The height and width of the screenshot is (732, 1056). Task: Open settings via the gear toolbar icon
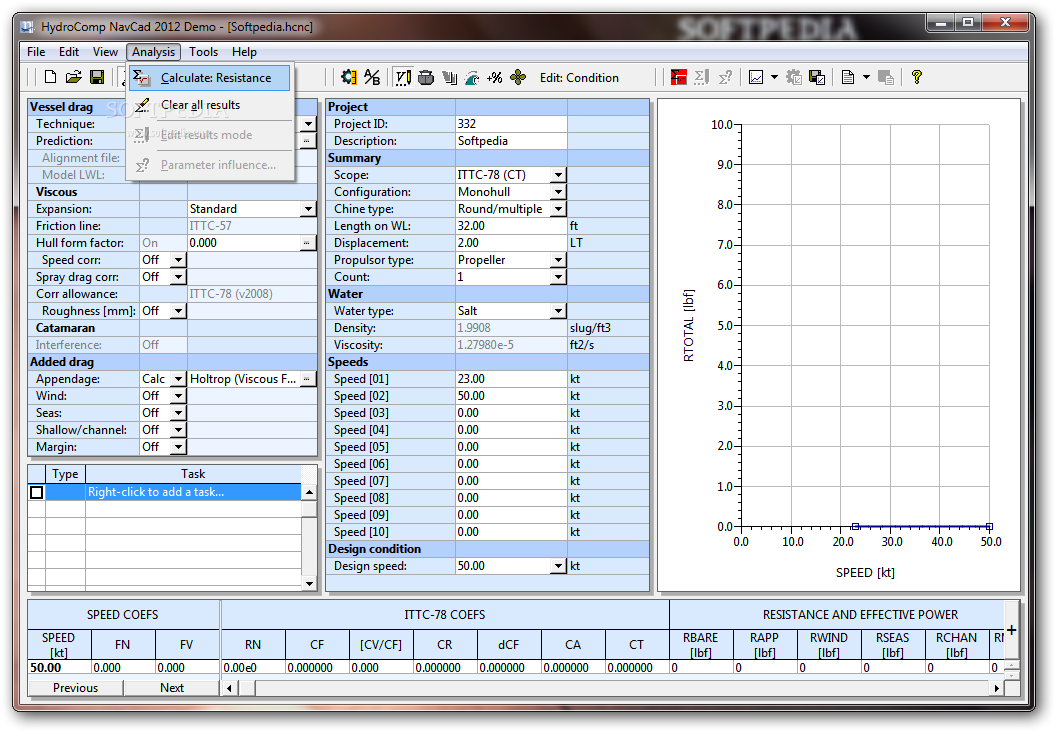coord(348,77)
